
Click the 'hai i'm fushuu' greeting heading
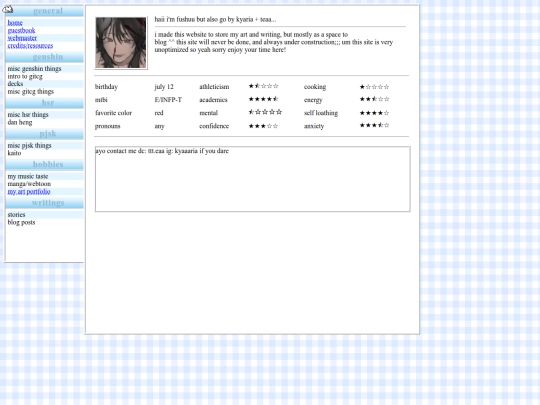(215, 20)
